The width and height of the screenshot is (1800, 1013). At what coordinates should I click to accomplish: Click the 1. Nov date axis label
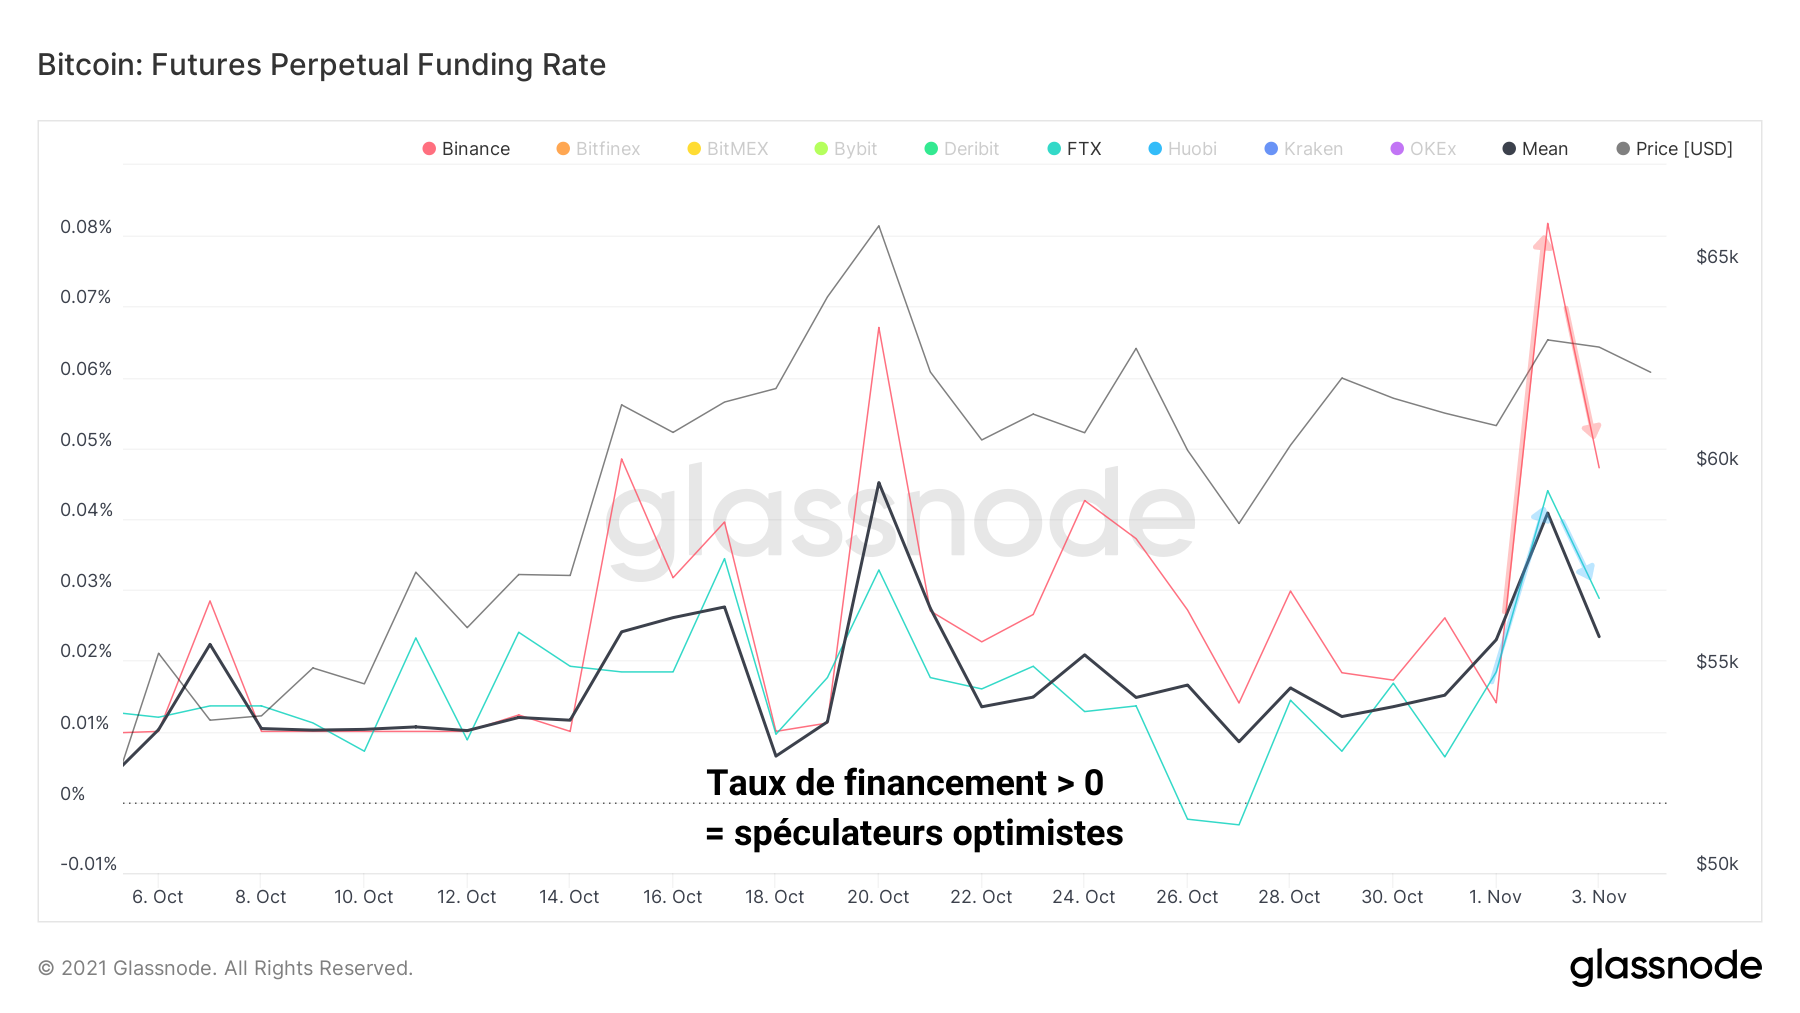1495,897
